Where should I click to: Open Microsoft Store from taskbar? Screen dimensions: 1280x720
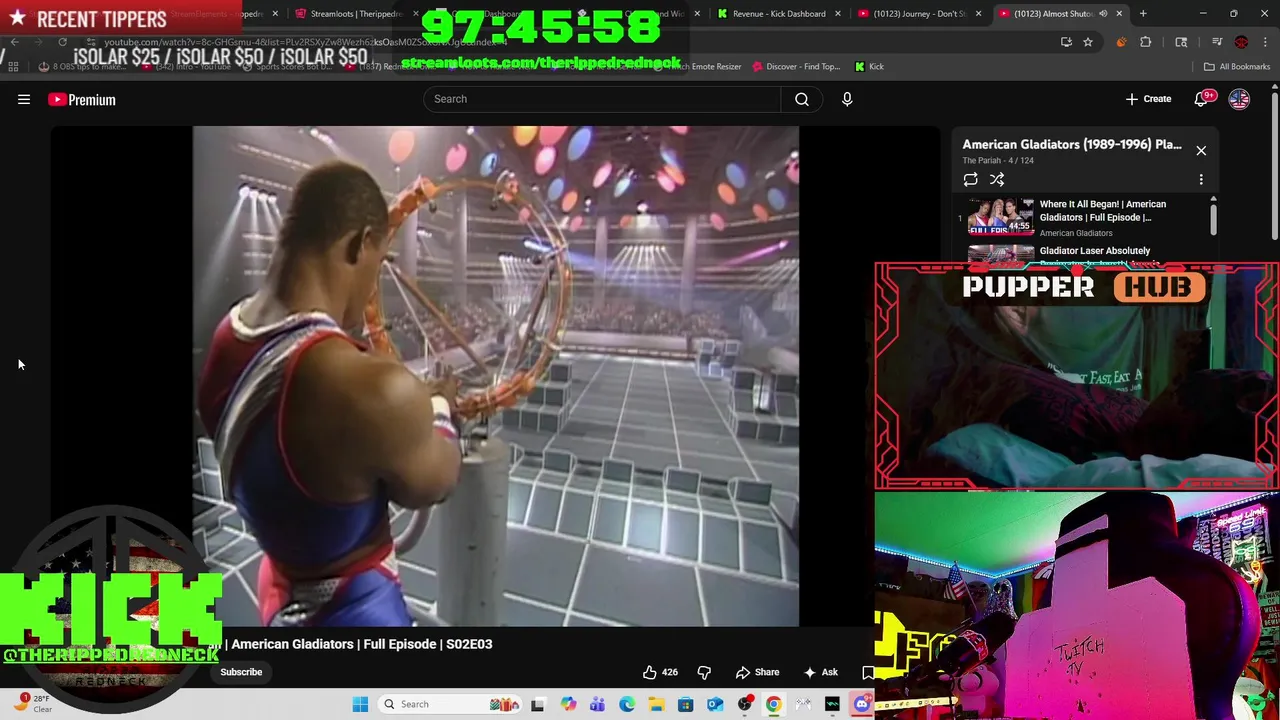point(685,704)
